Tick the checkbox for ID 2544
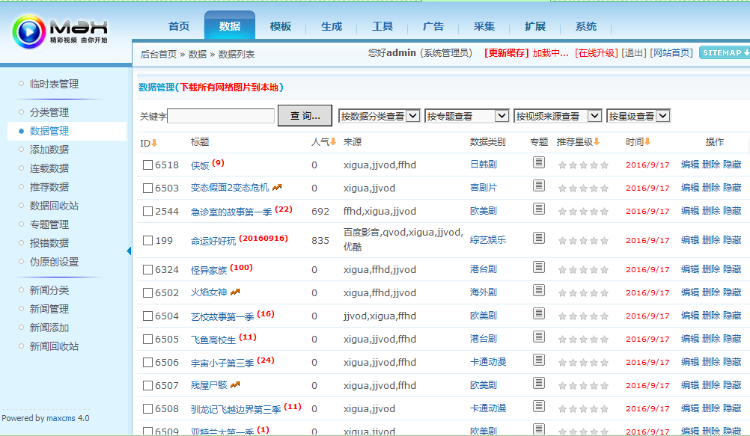The image size is (750, 436). tap(148, 211)
